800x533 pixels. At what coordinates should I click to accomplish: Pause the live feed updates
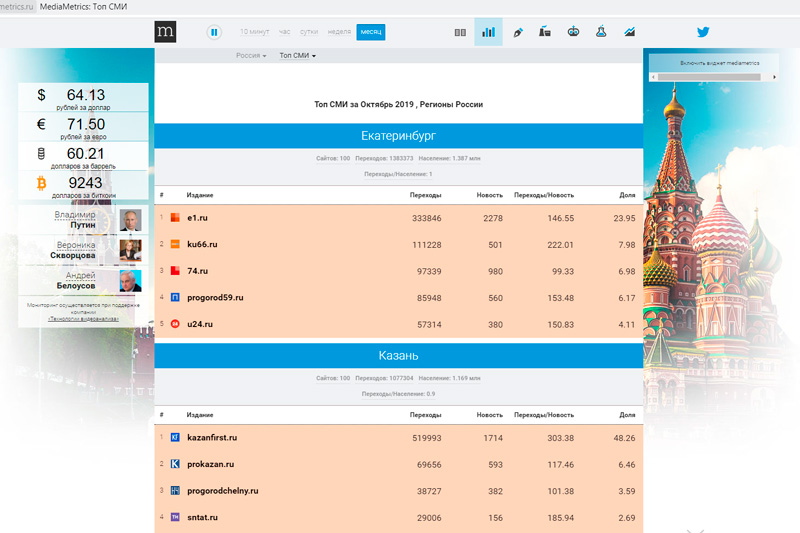214,32
